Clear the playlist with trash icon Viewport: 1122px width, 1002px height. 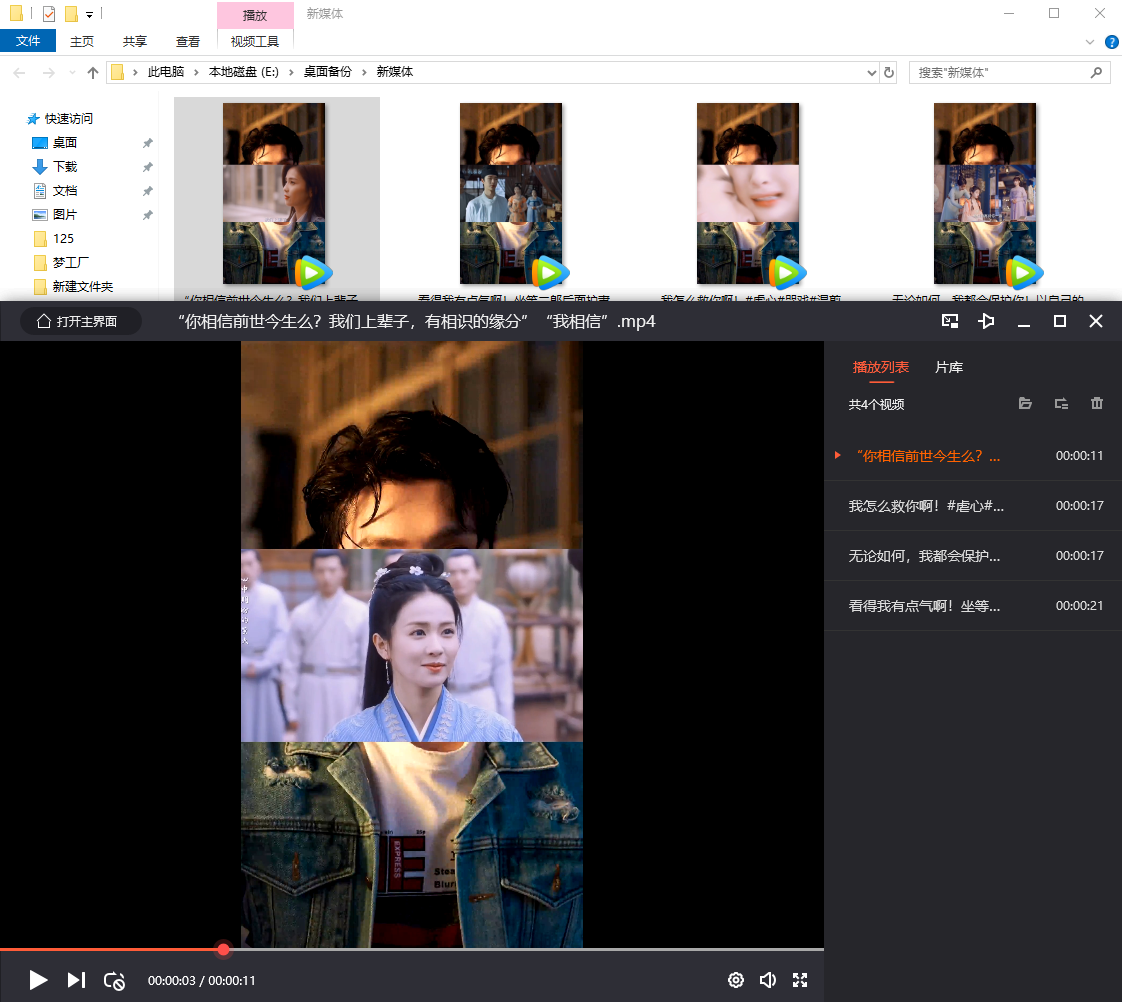click(x=1097, y=403)
